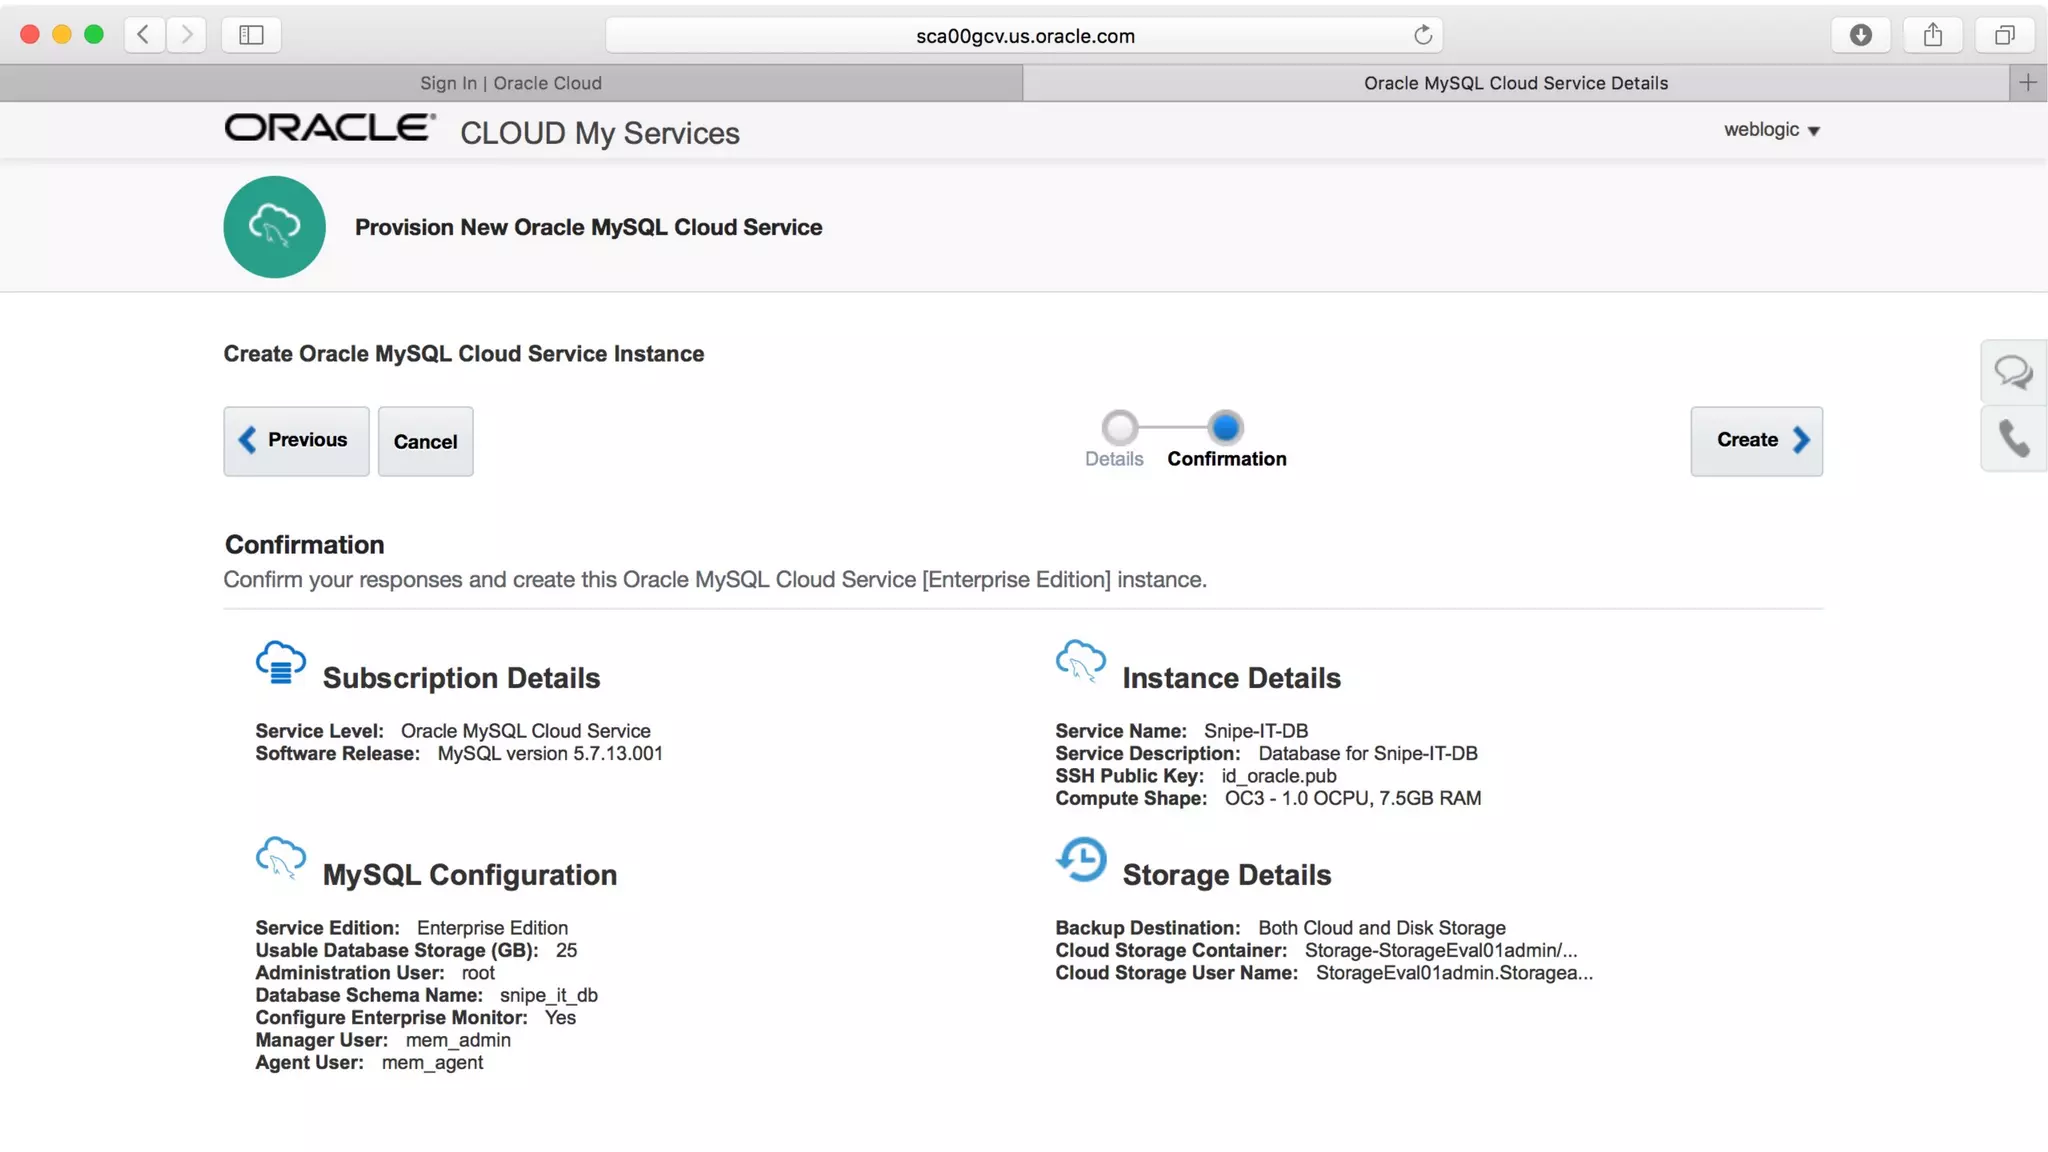Select the Confirmation wizard step circle
The width and height of the screenshot is (2048, 1152).
pos(1225,428)
